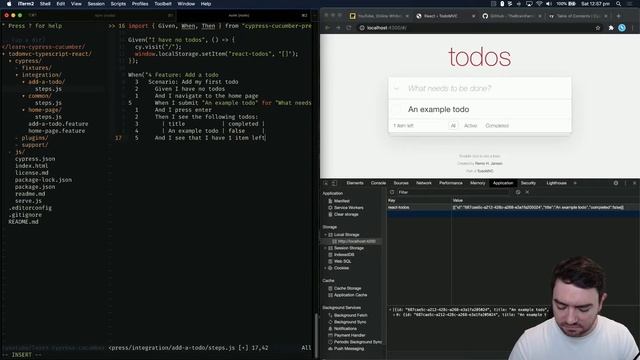Toggle all todos with the chevron
Viewport: 640px width, 360px height.
click(x=396, y=88)
